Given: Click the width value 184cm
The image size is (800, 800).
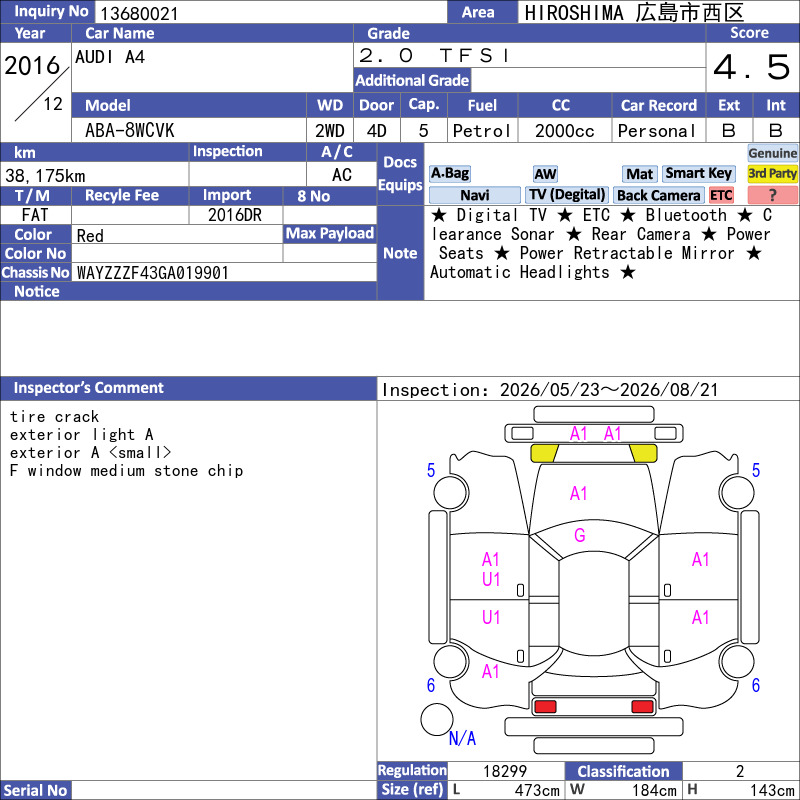Looking at the screenshot, I should pos(654,790).
